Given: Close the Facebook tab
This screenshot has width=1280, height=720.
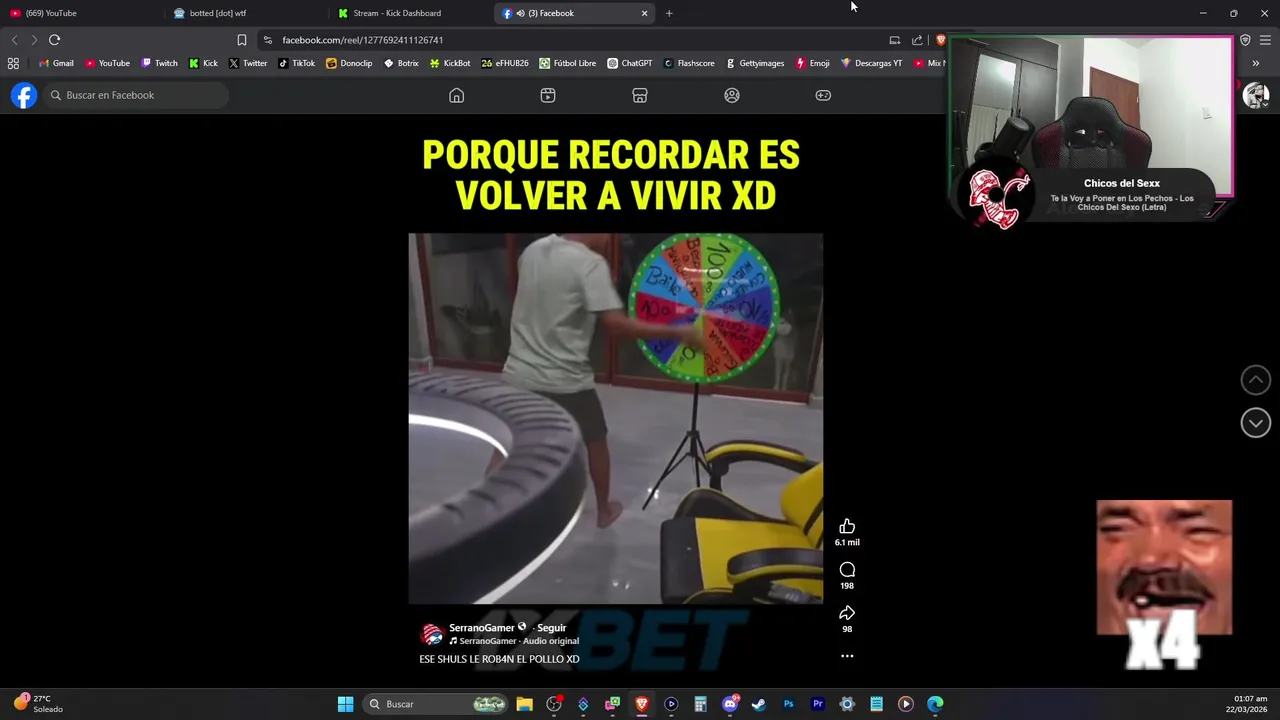Looking at the screenshot, I should click(x=644, y=13).
